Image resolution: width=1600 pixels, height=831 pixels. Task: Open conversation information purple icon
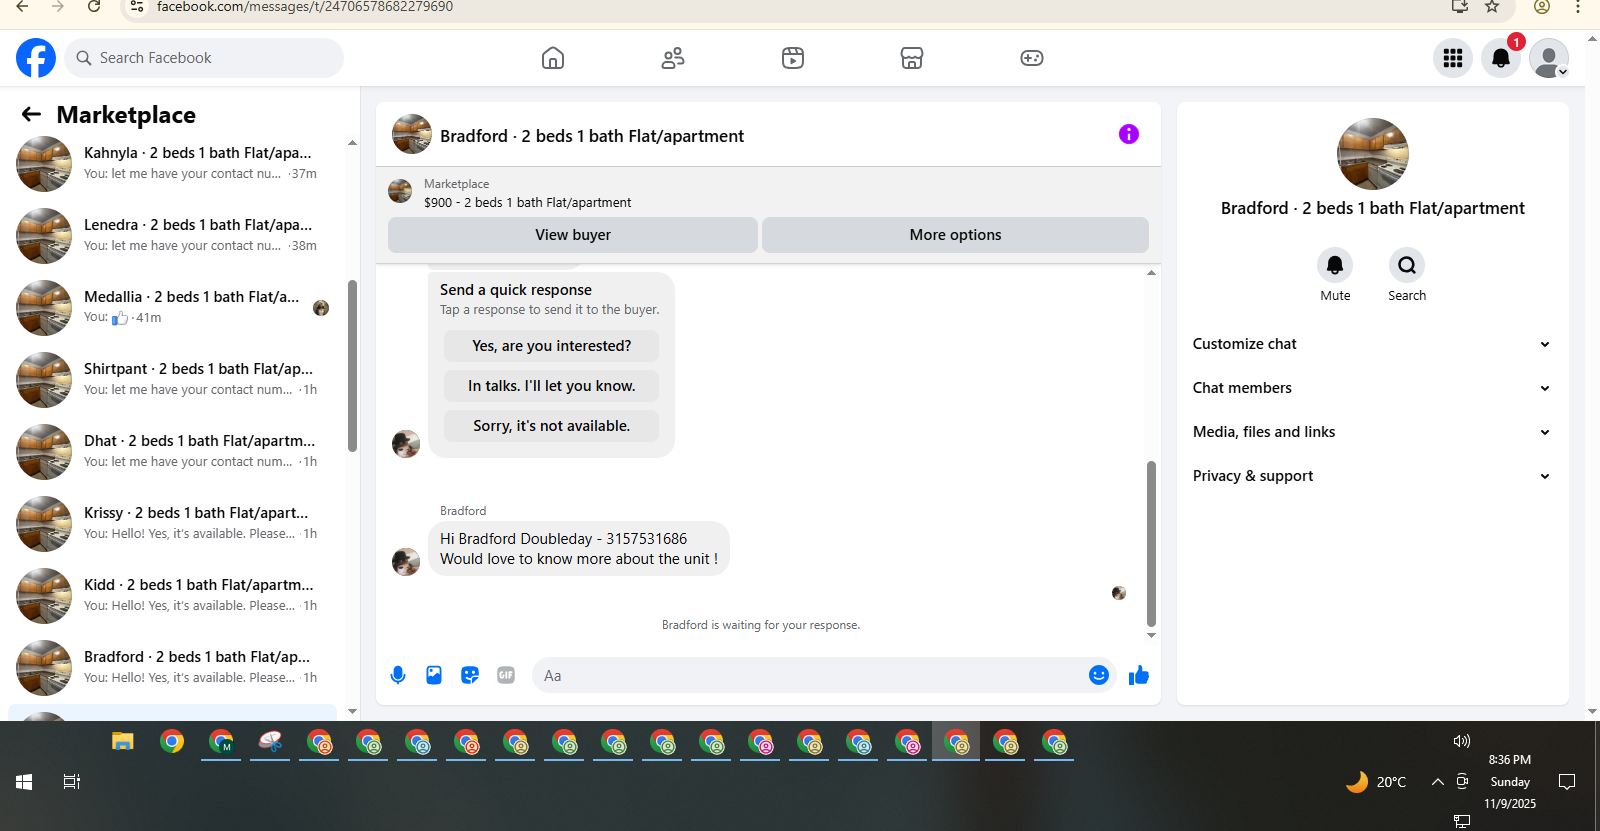tap(1129, 134)
